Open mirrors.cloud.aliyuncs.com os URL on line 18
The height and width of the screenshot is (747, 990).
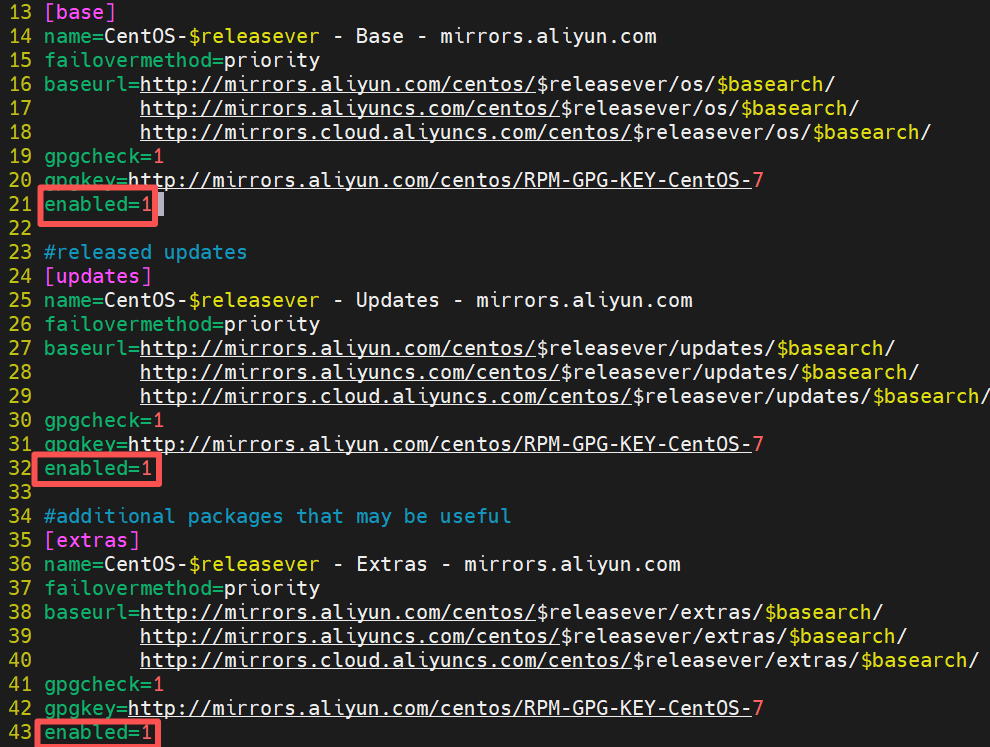535,132
